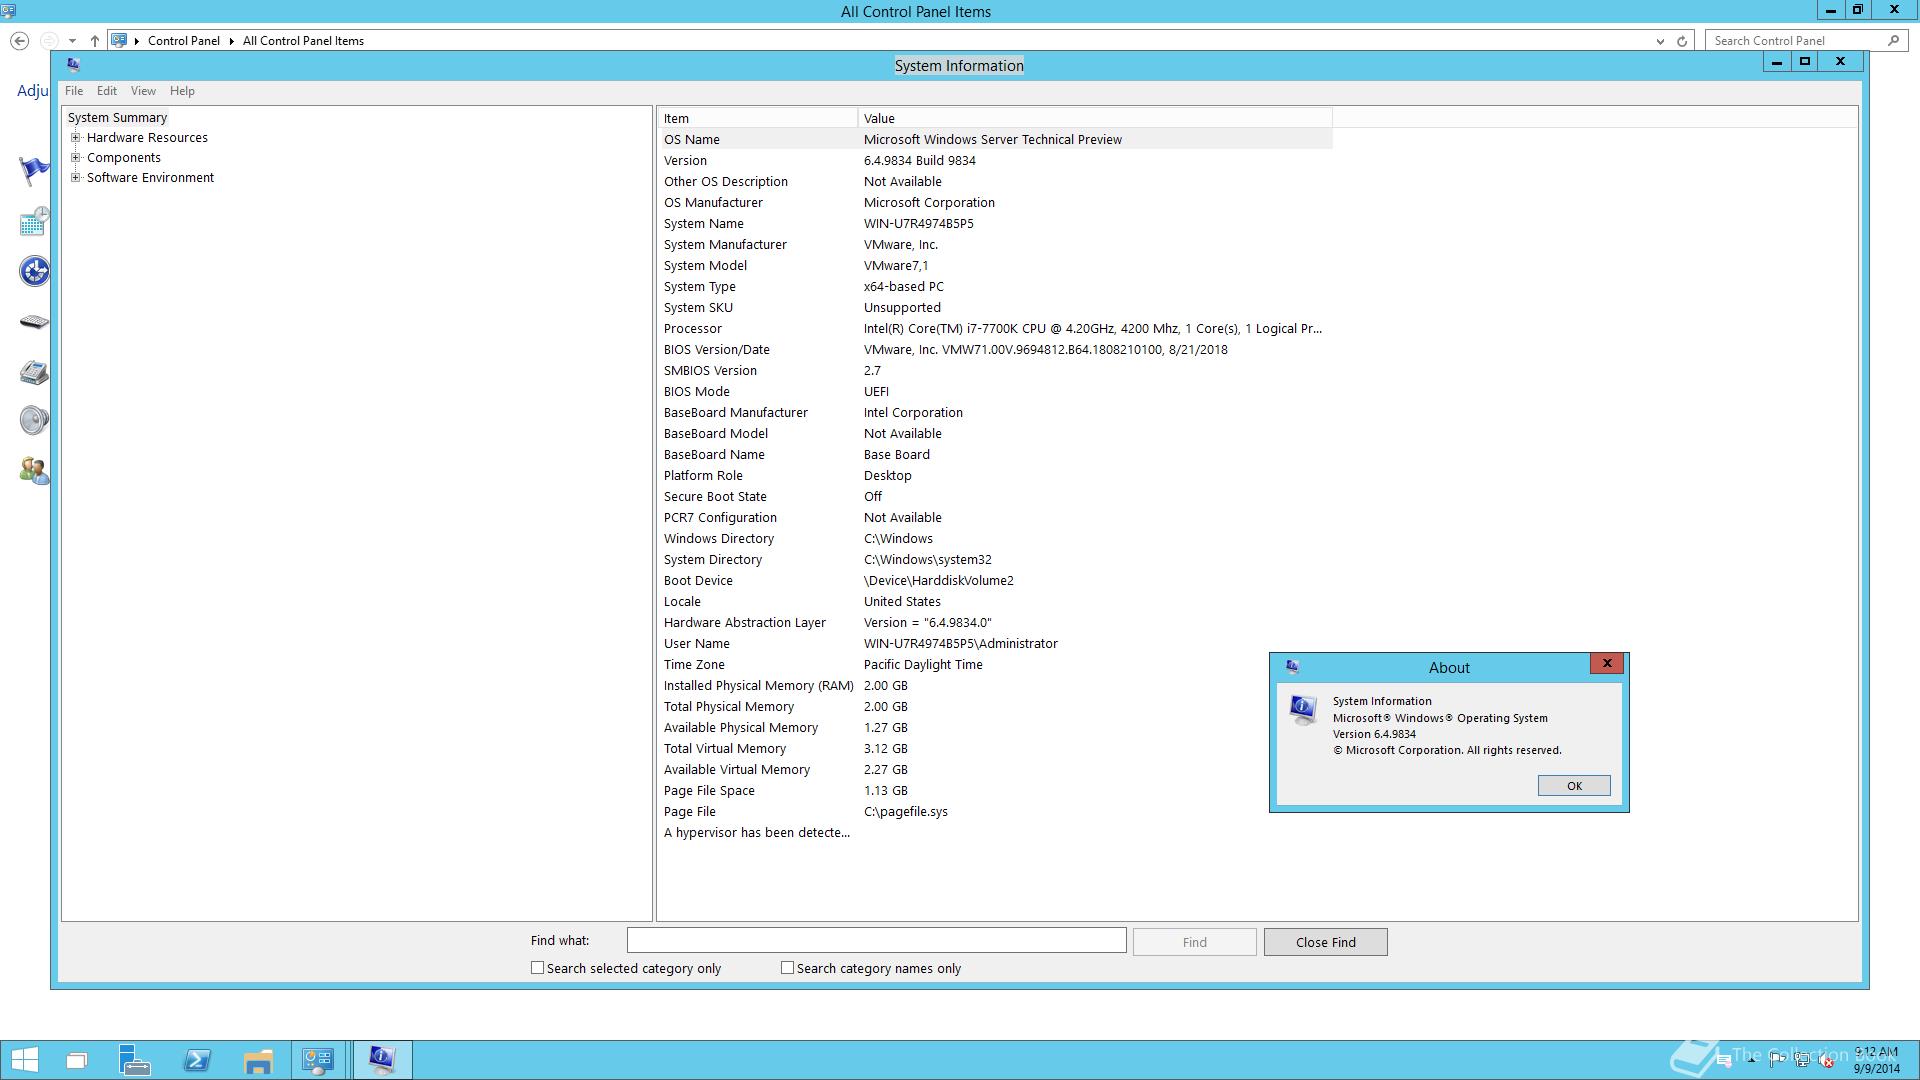This screenshot has height=1080, width=1920.
Task: Open Ease of Access Center icon in Control Panel
Action: point(34,271)
